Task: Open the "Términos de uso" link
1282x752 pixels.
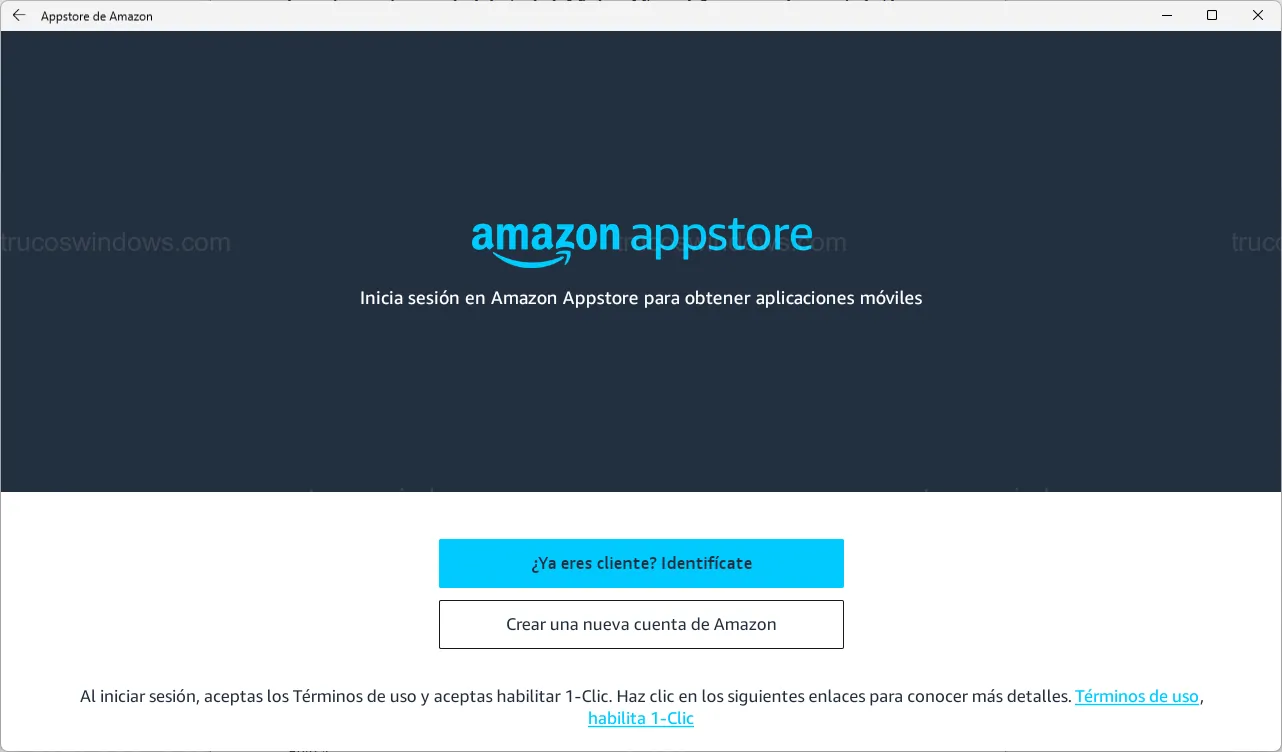Action: pyautogui.click(x=1136, y=697)
